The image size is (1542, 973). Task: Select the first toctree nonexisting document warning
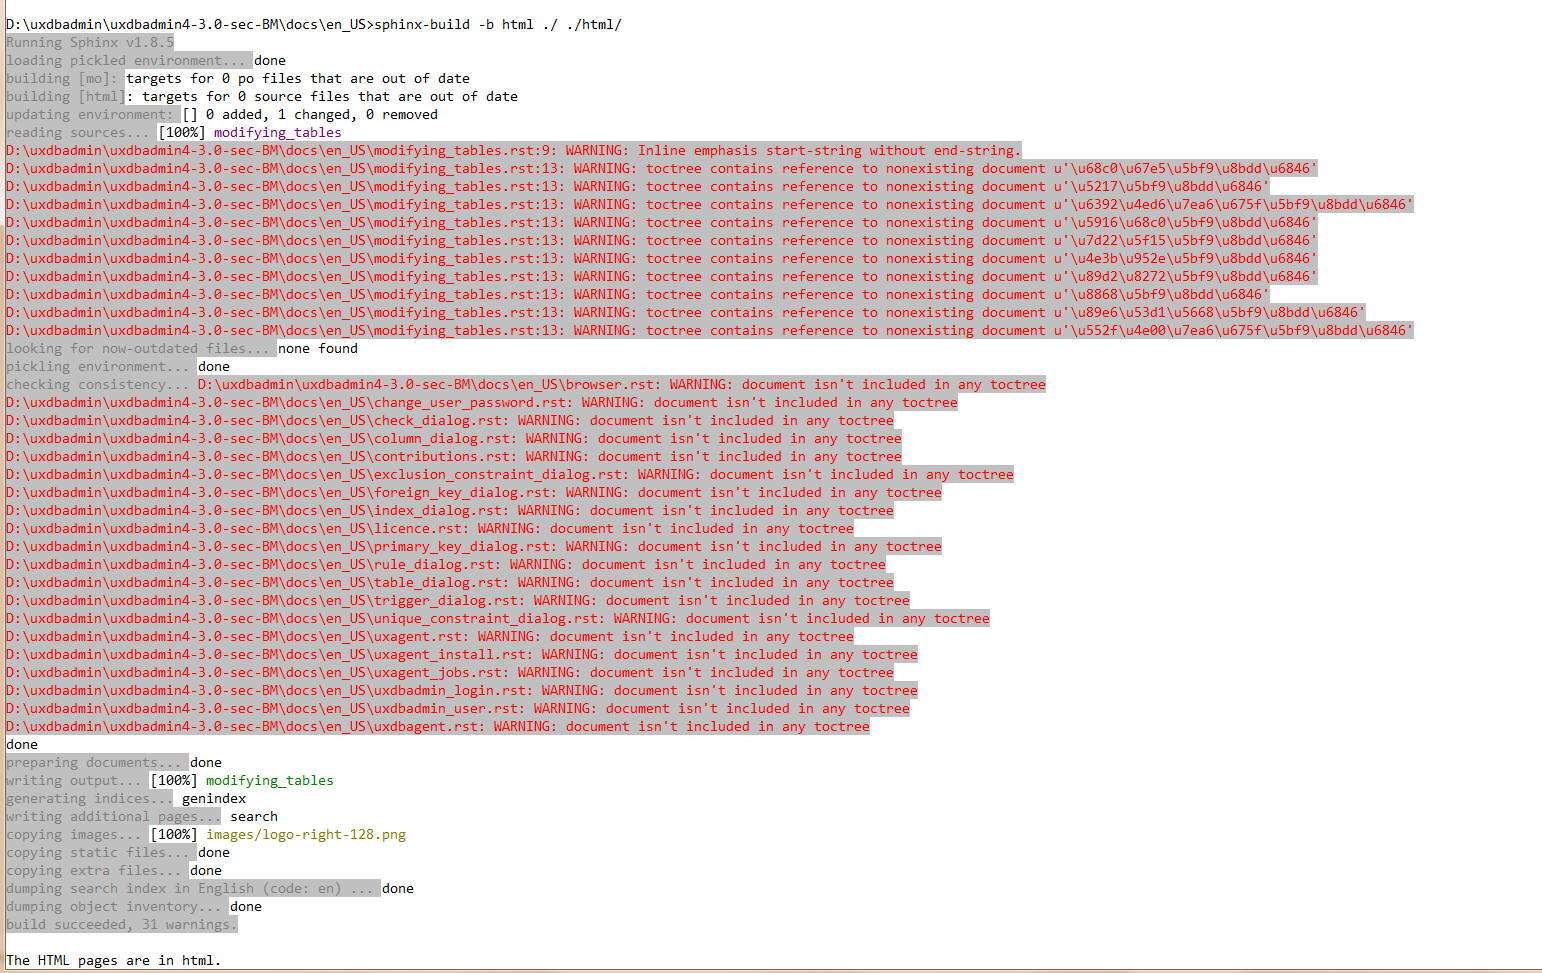[660, 168]
